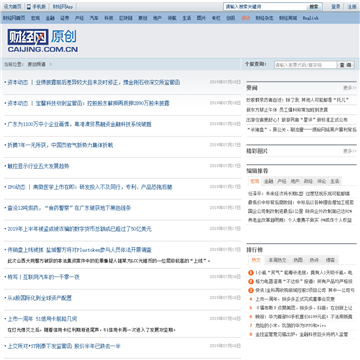Click the top 搜索 search button
This screenshot has height=360, width=360.
(x=314, y=6)
